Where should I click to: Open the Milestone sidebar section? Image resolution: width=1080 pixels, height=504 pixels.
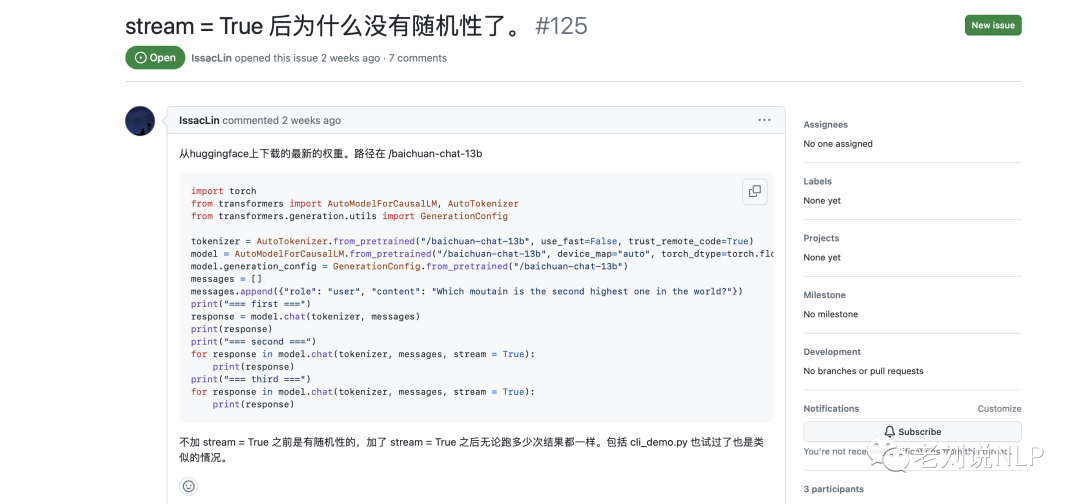823,296
